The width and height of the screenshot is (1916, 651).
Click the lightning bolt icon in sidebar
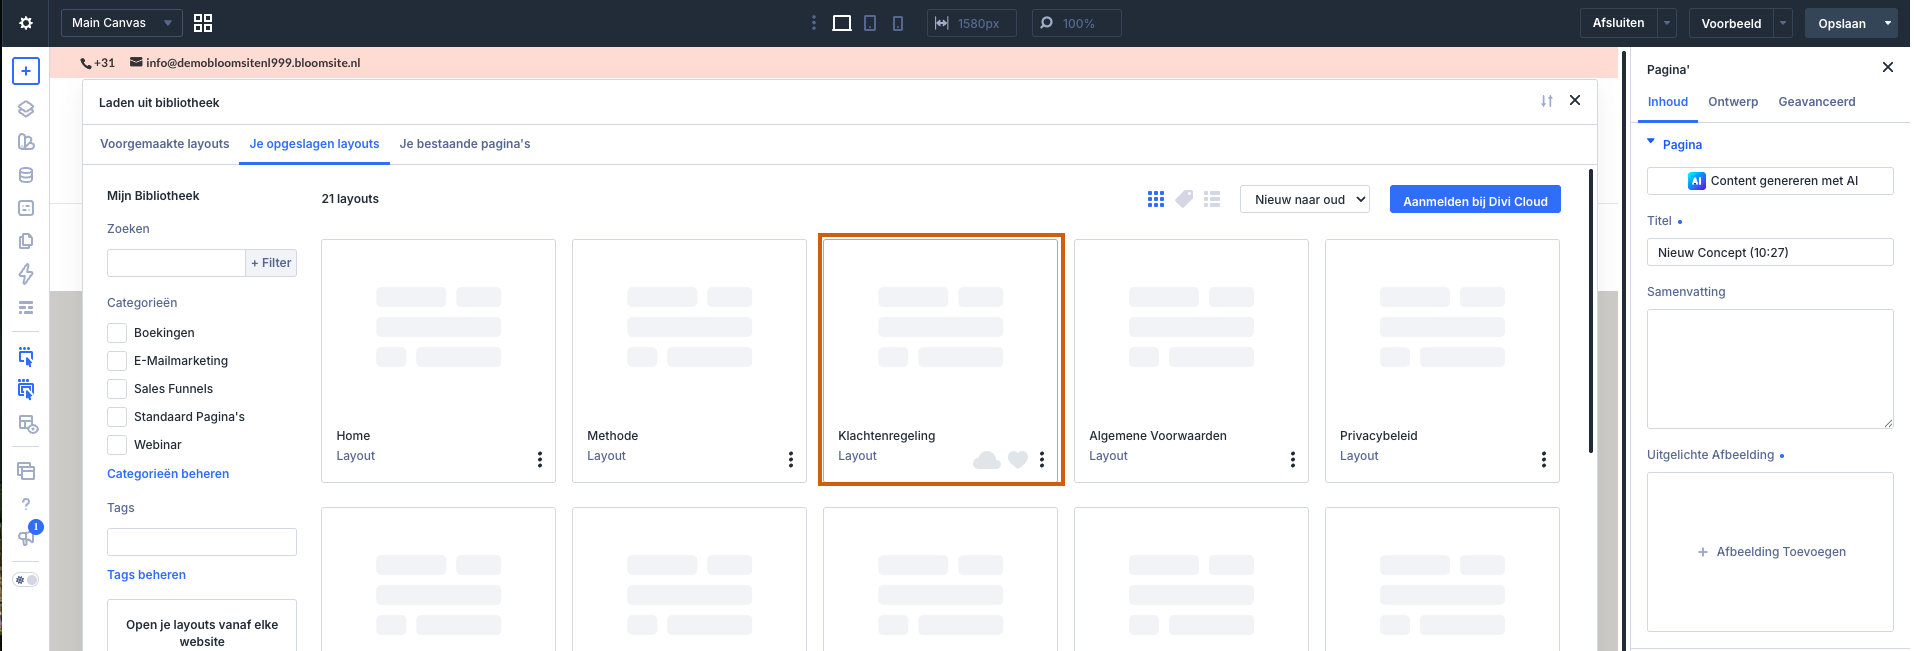(x=26, y=274)
